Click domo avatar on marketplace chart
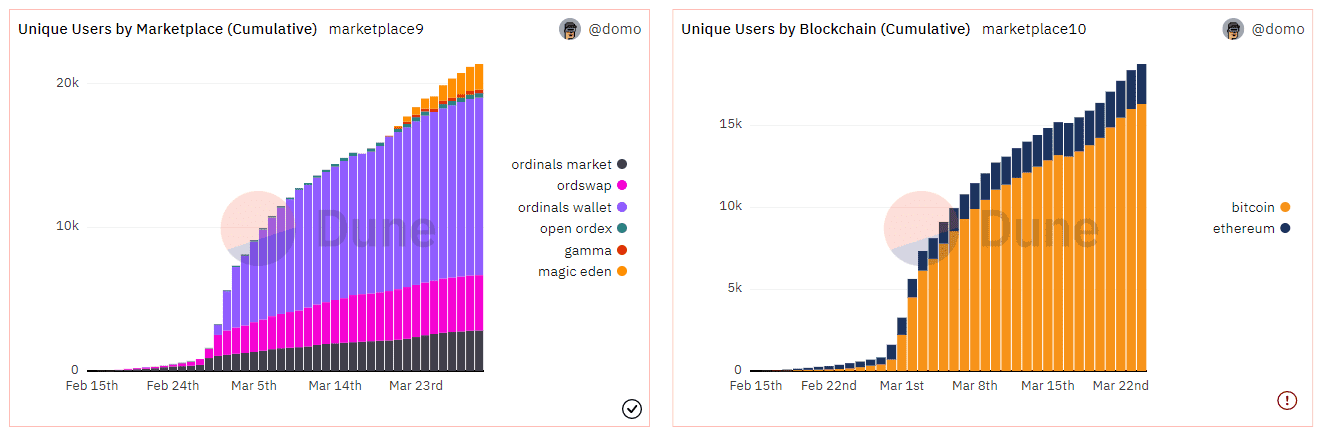The image size is (1319, 434). click(570, 29)
